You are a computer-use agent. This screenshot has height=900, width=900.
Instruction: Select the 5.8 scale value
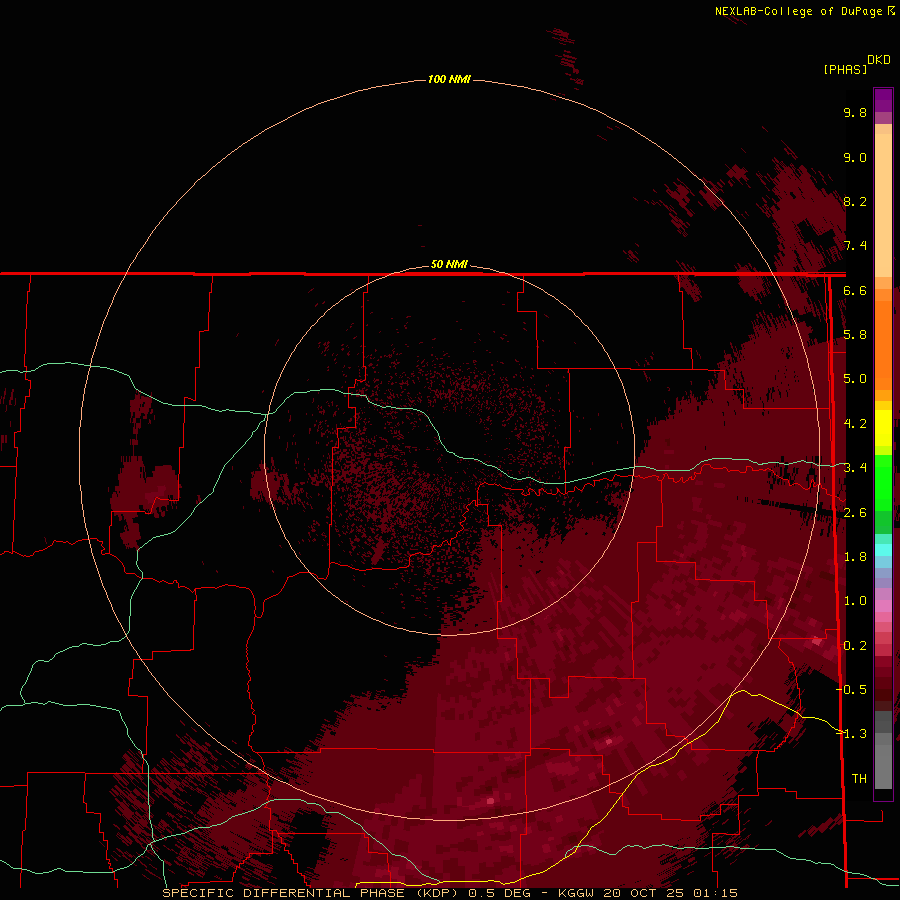pyautogui.click(x=855, y=335)
